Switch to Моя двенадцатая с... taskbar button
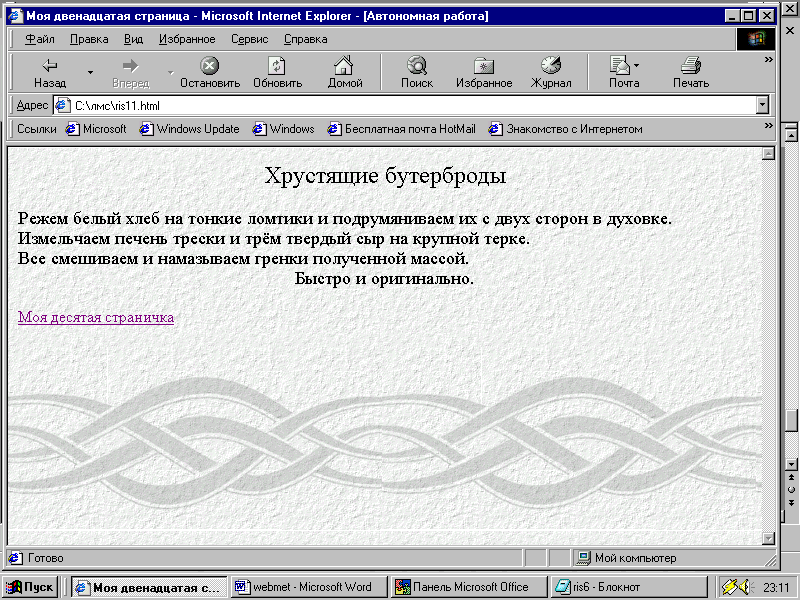 coord(149,587)
